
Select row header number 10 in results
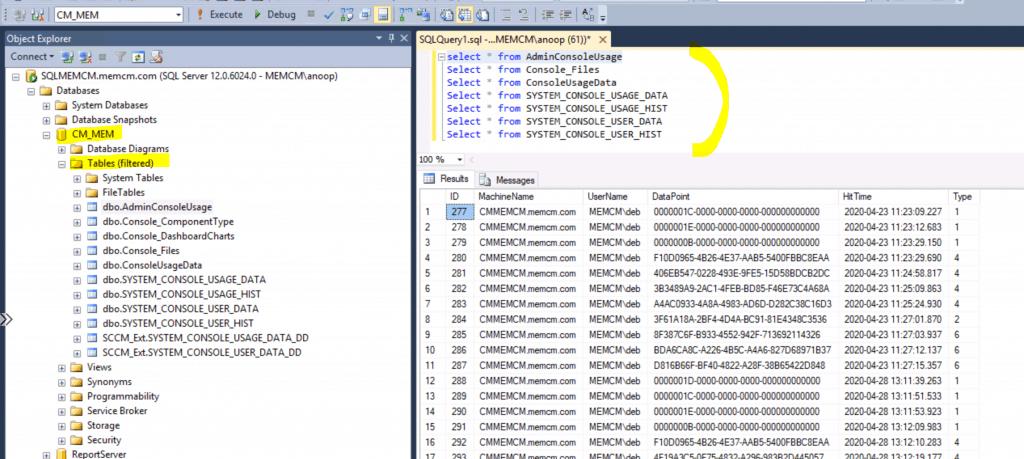432,350
